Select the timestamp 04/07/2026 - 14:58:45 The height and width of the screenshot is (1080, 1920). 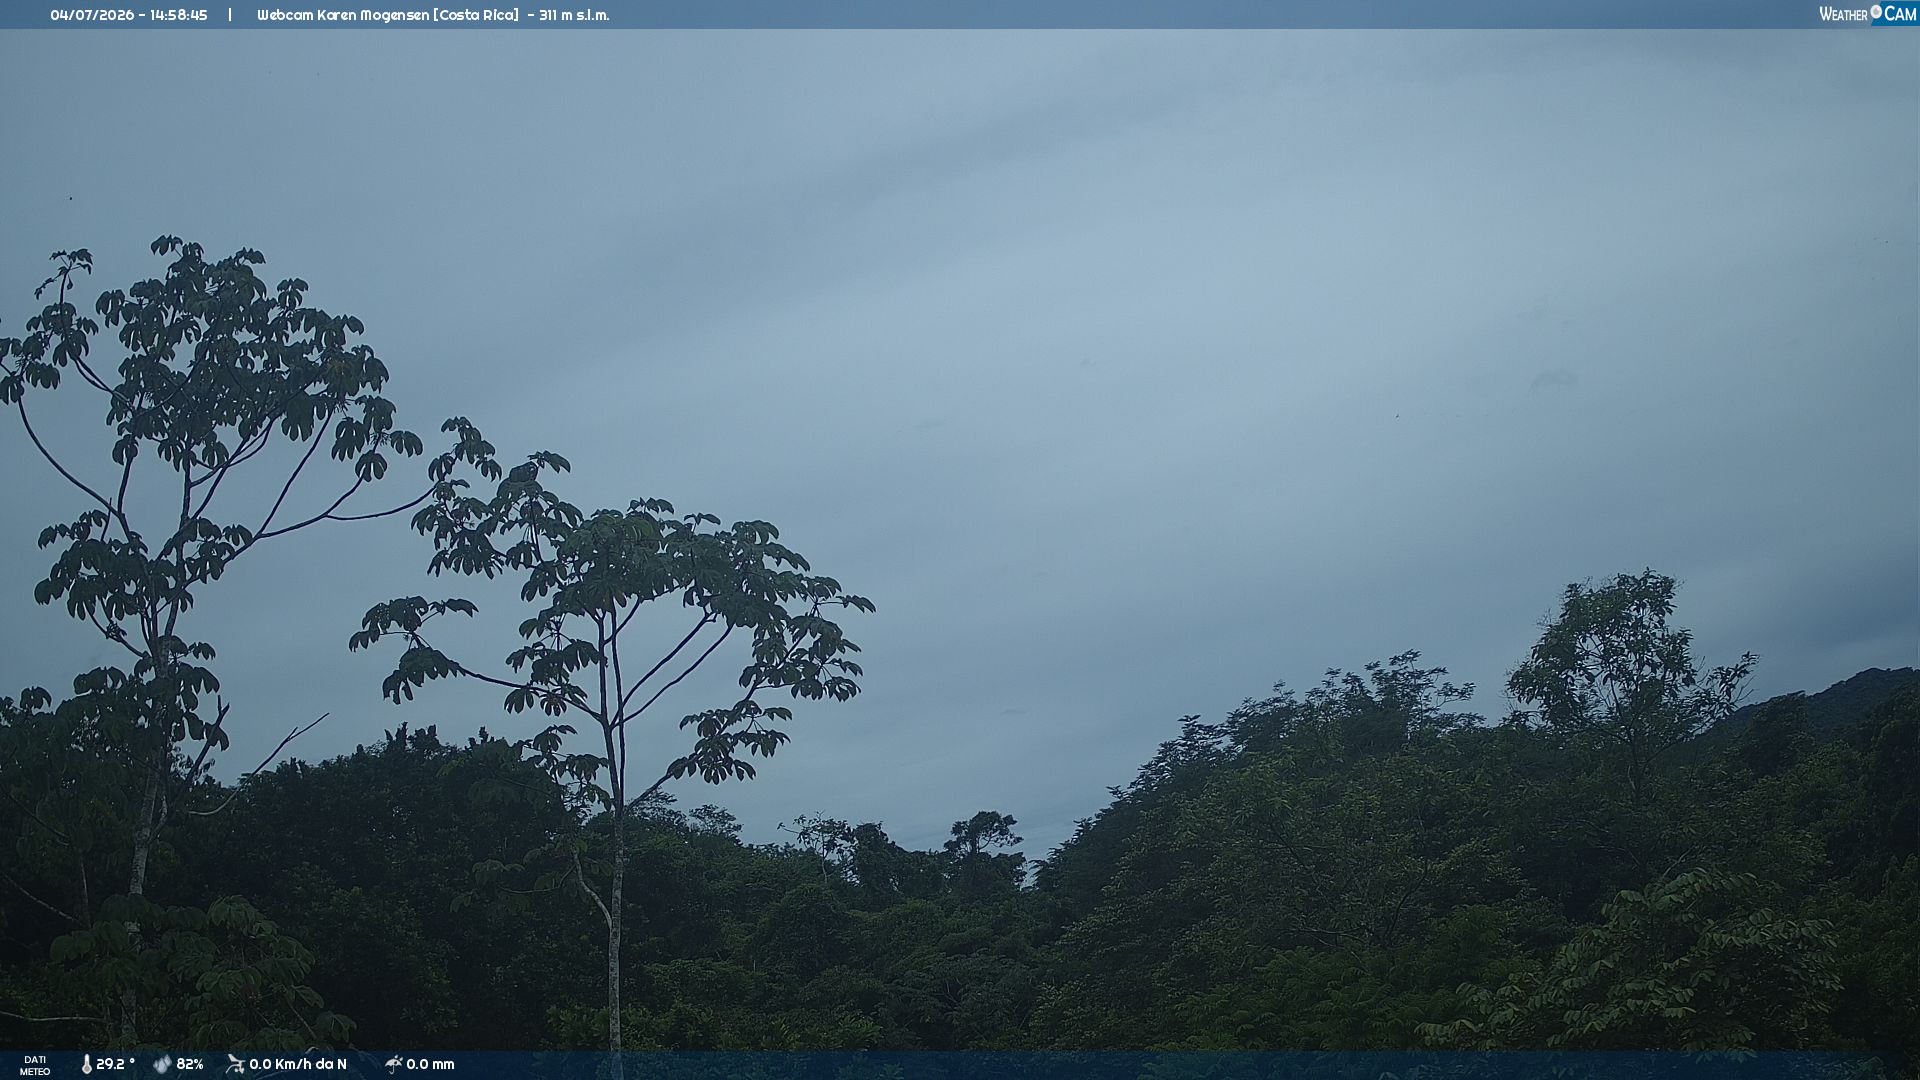tap(129, 15)
